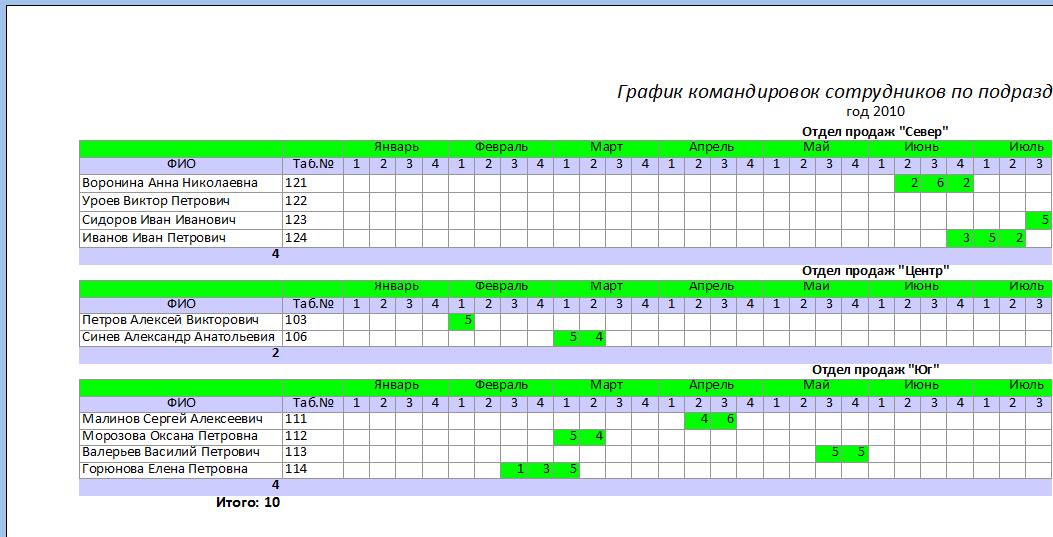Click the subtotal "4" under the Север table
Screen dimensions: 1053x537
(275, 254)
